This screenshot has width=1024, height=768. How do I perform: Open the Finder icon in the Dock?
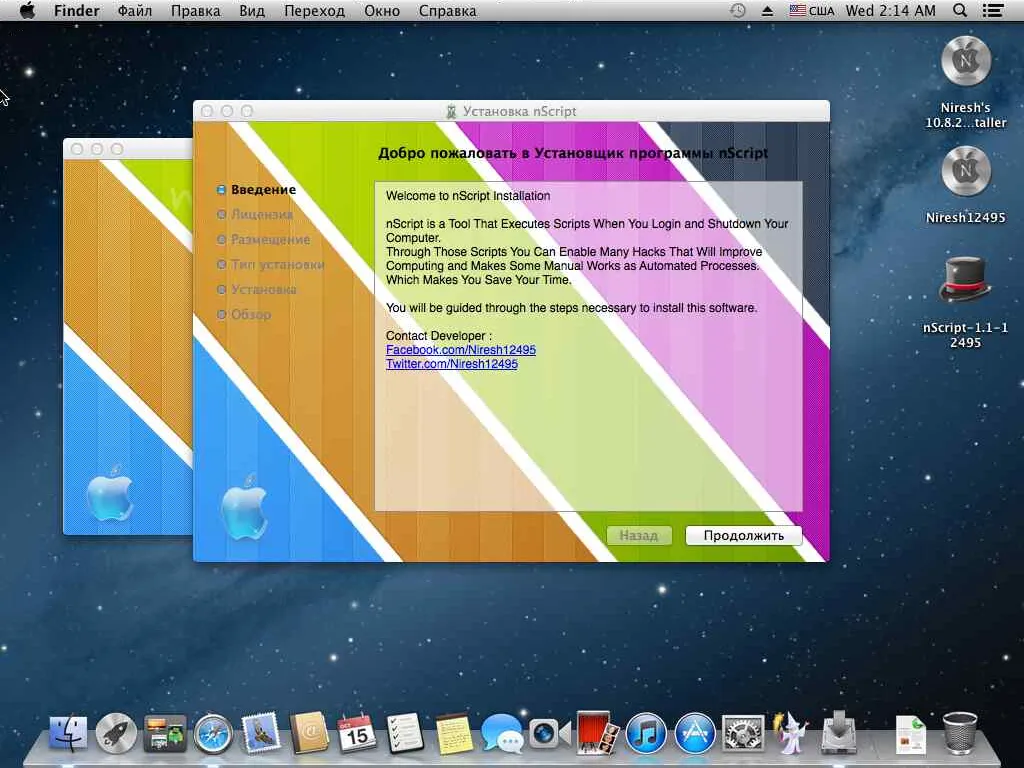(68, 733)
